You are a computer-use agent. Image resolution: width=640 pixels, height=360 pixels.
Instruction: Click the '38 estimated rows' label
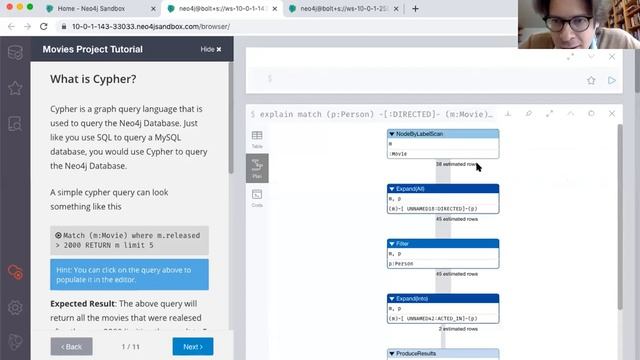pyautogui.click(x=456, y=164)
